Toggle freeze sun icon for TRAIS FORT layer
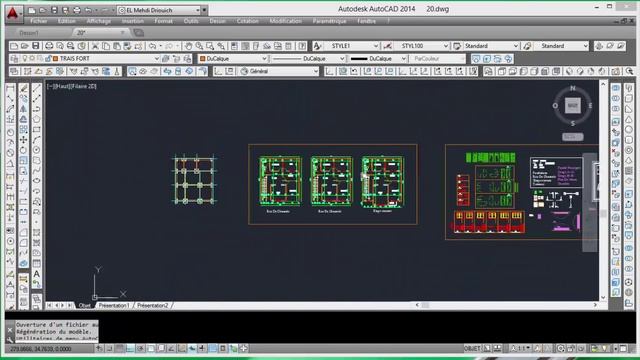This screenshot has width=640, height=360. tap(32, 59)
